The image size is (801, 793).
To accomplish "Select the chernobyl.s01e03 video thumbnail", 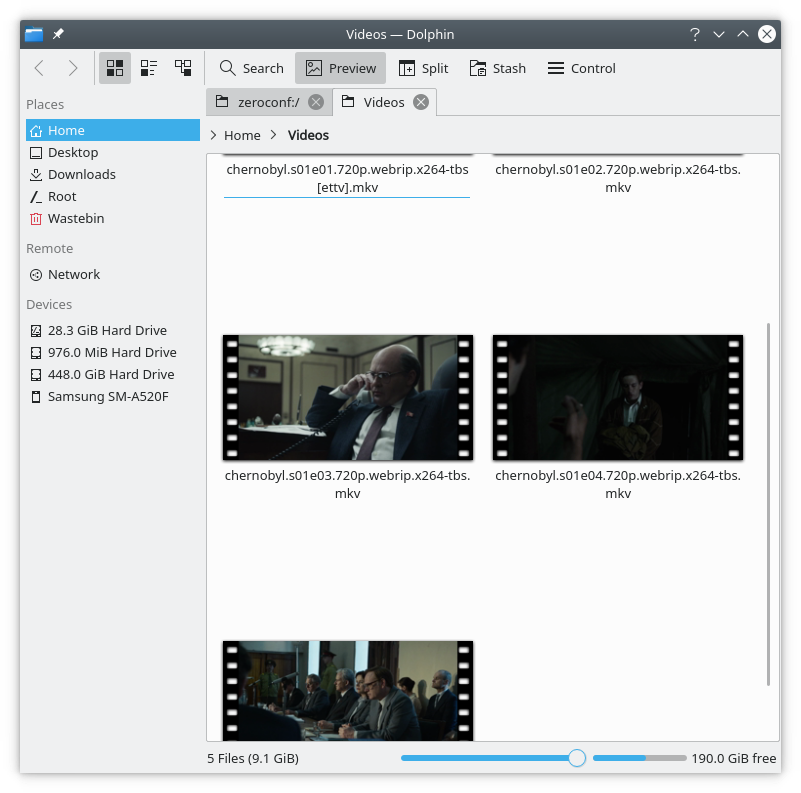I will coord(347,398).
